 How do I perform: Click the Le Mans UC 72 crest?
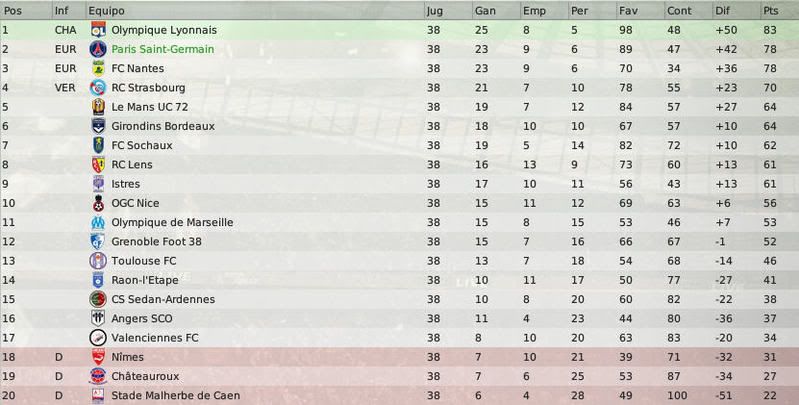pyautogui.click(x=98, y=107)
